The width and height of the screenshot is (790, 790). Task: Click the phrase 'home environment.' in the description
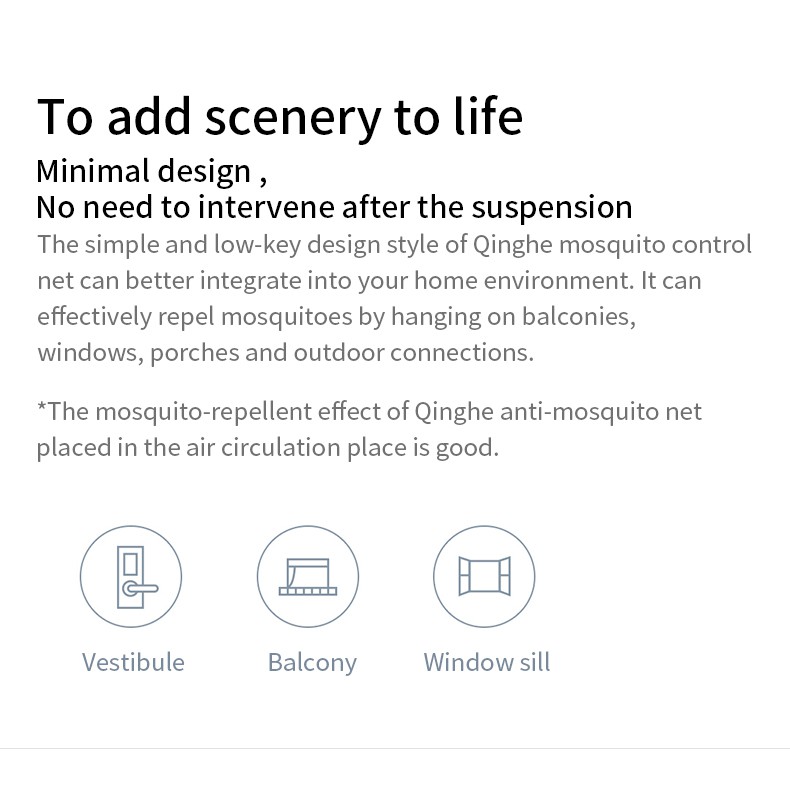click(x=524, y=281)
